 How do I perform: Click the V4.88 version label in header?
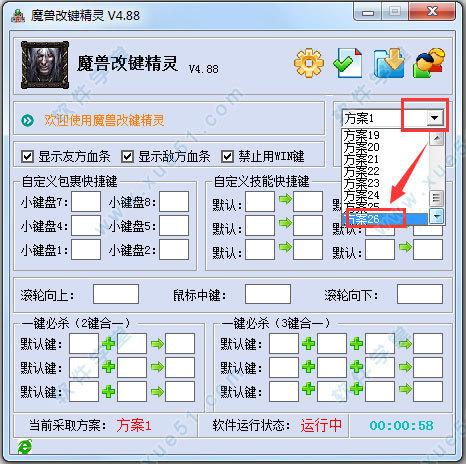[x=203, y=69]
